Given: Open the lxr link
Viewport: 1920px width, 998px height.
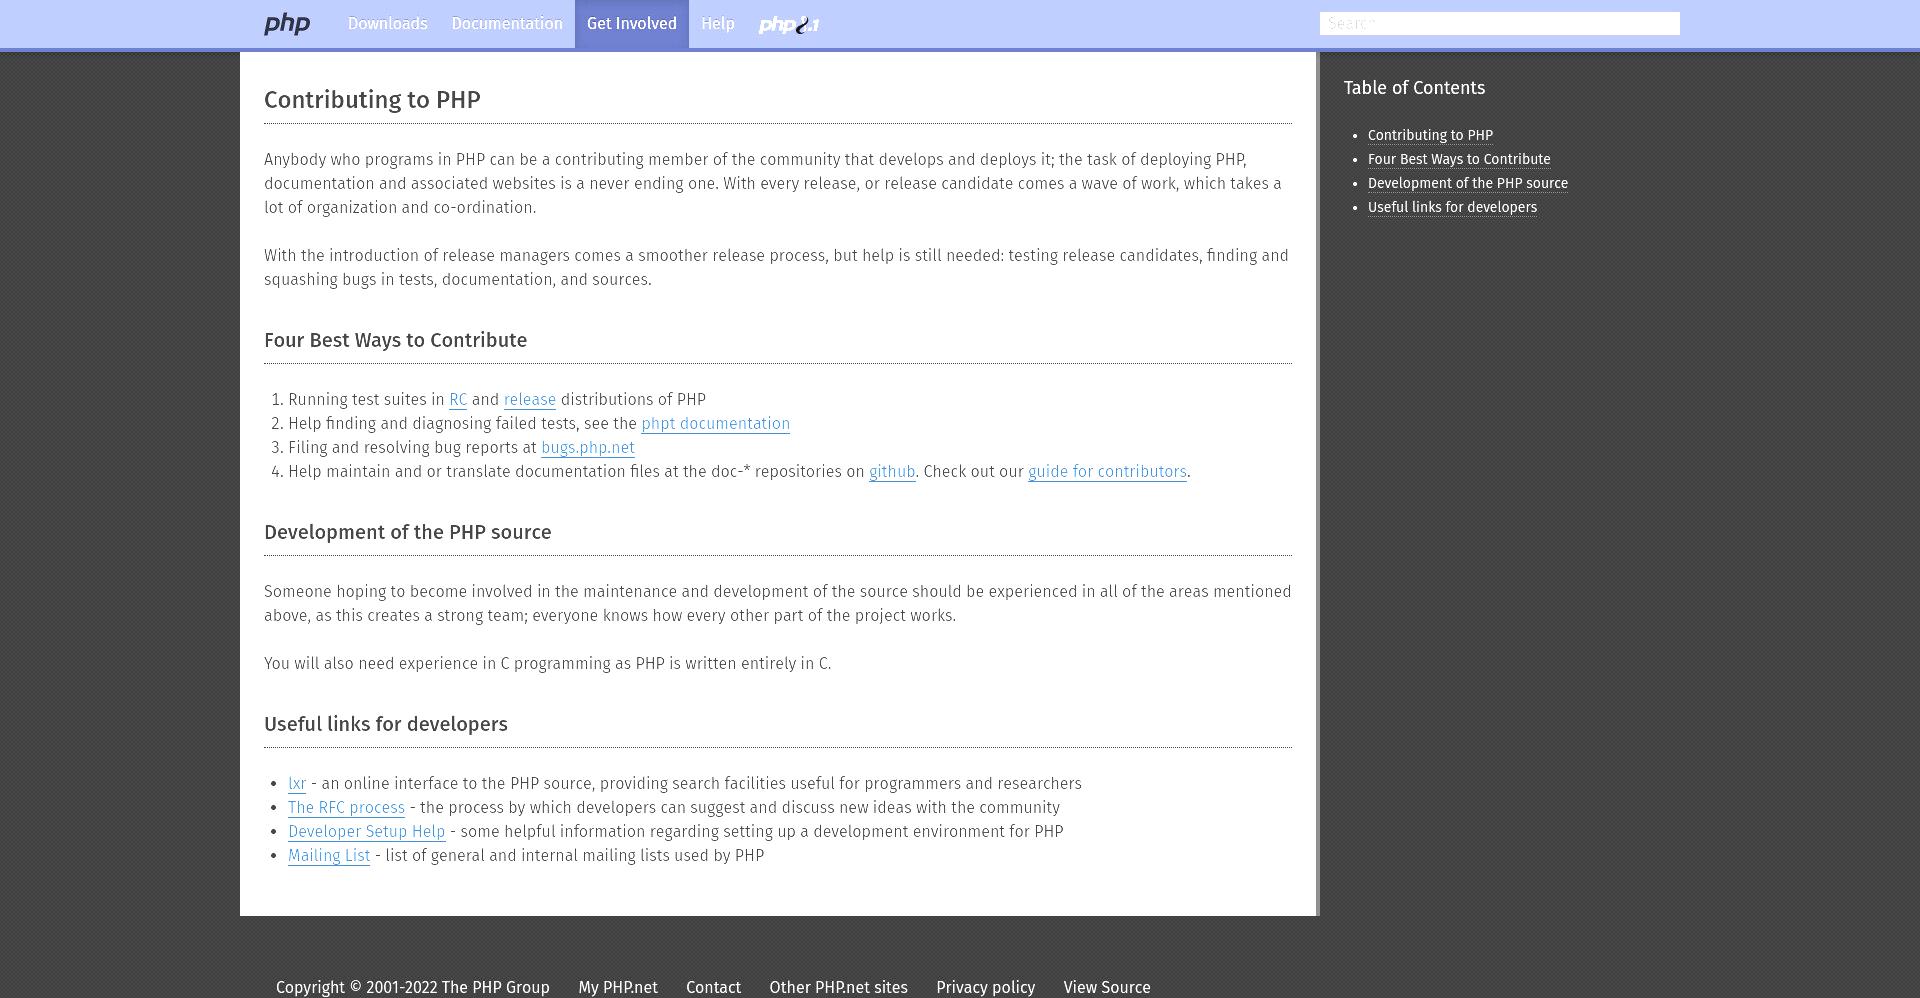Looking at the screenshot, I should point(297,784).
